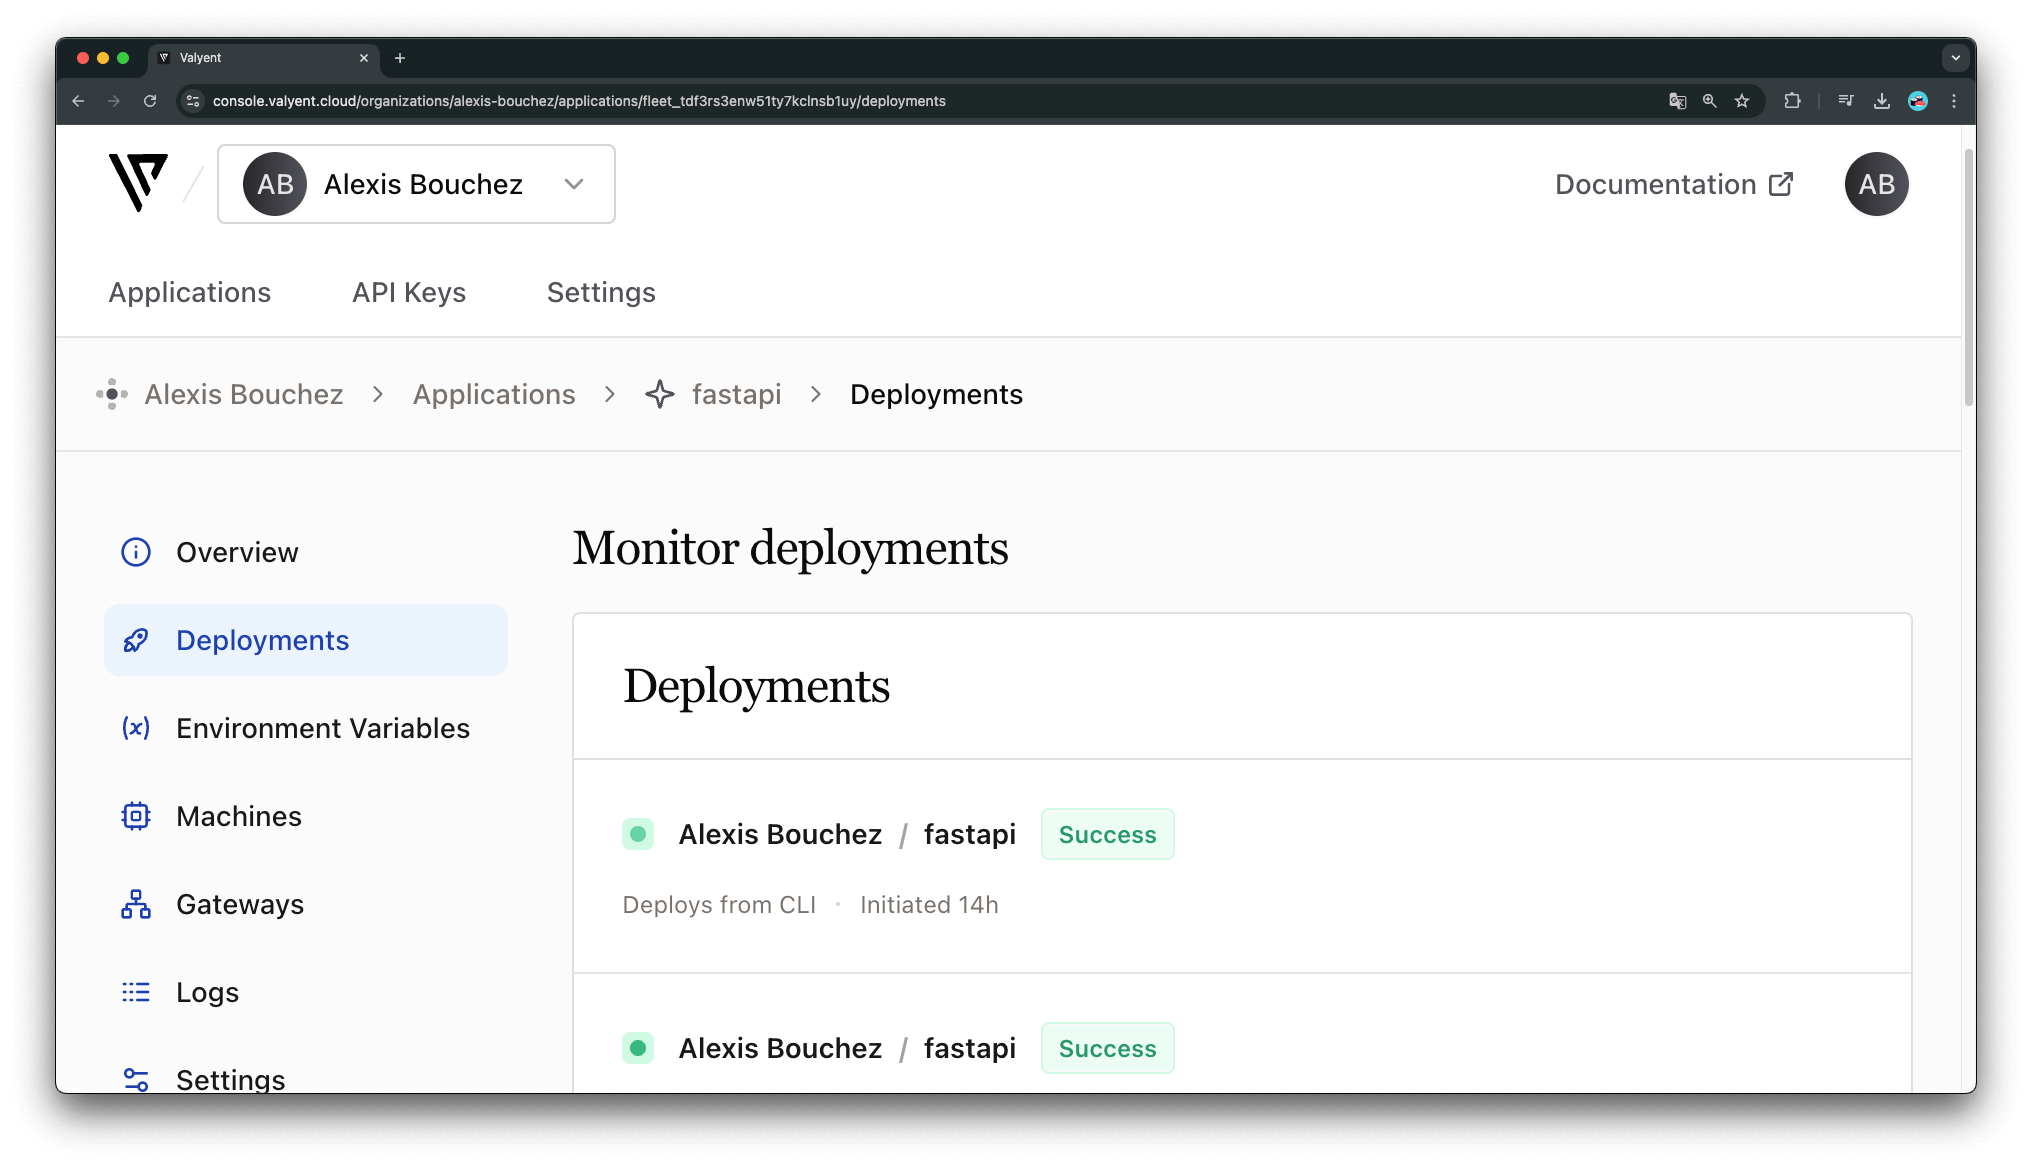This screenshot has width=2032, height=1167.
Task: Switch to the API Keys tab
Action: pos(409,292)
